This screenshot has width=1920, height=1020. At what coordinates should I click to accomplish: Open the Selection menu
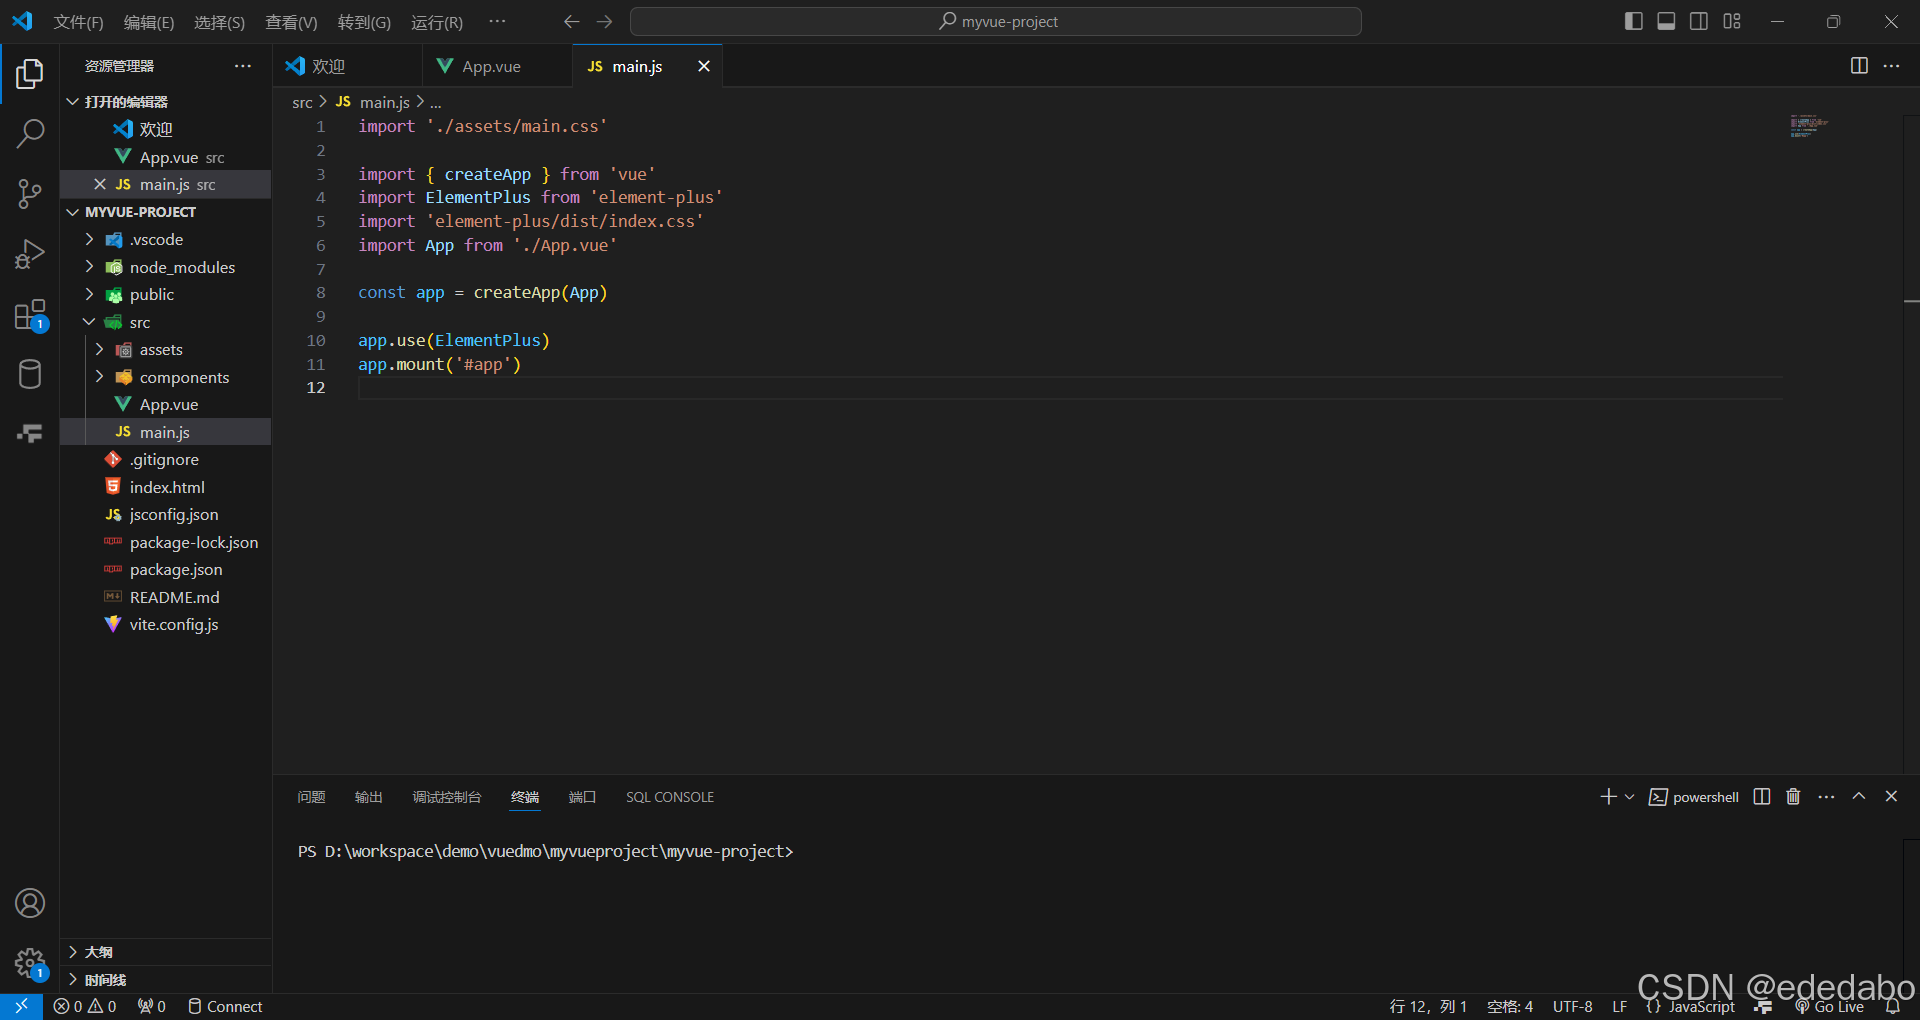pyautogui.click(x=219, y=22)
